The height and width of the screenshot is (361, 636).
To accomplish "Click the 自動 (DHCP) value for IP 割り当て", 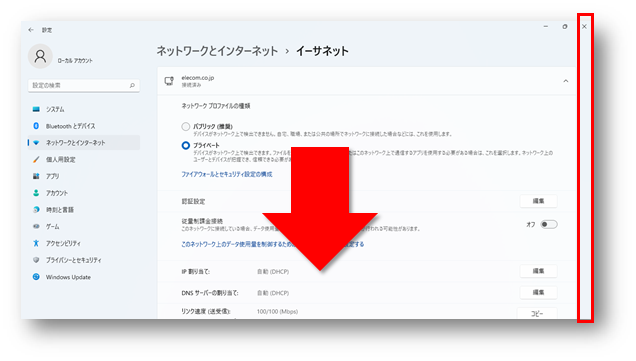I will [x=273, y=271].
